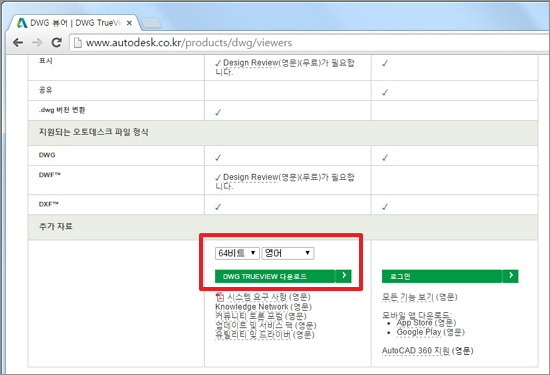Reload the page with the refresh icon
The height and width of the screenshot is (375, 550).
click(56, 42)
